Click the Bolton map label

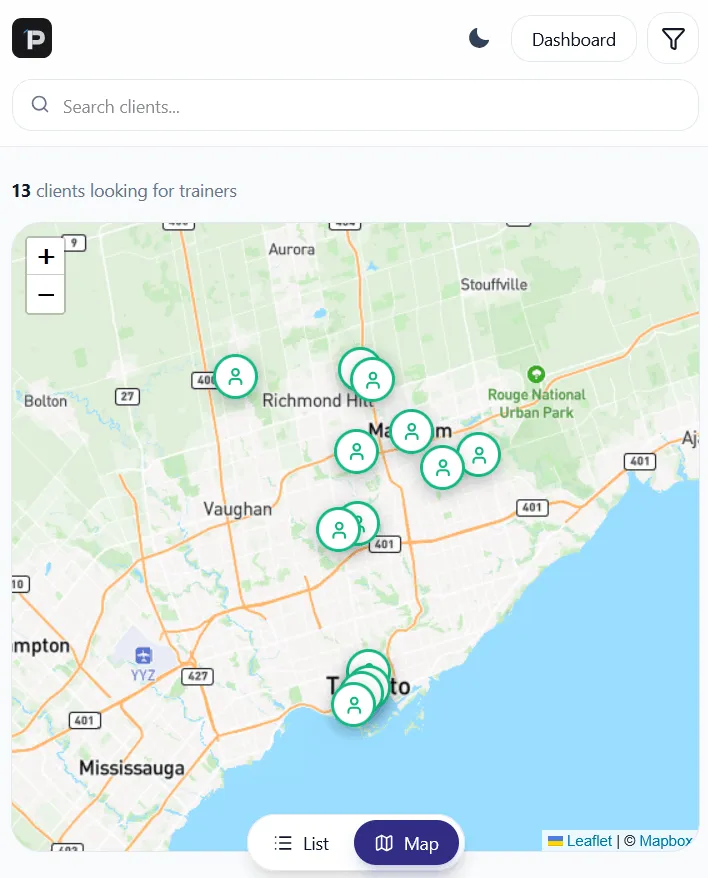pos(45,401)
